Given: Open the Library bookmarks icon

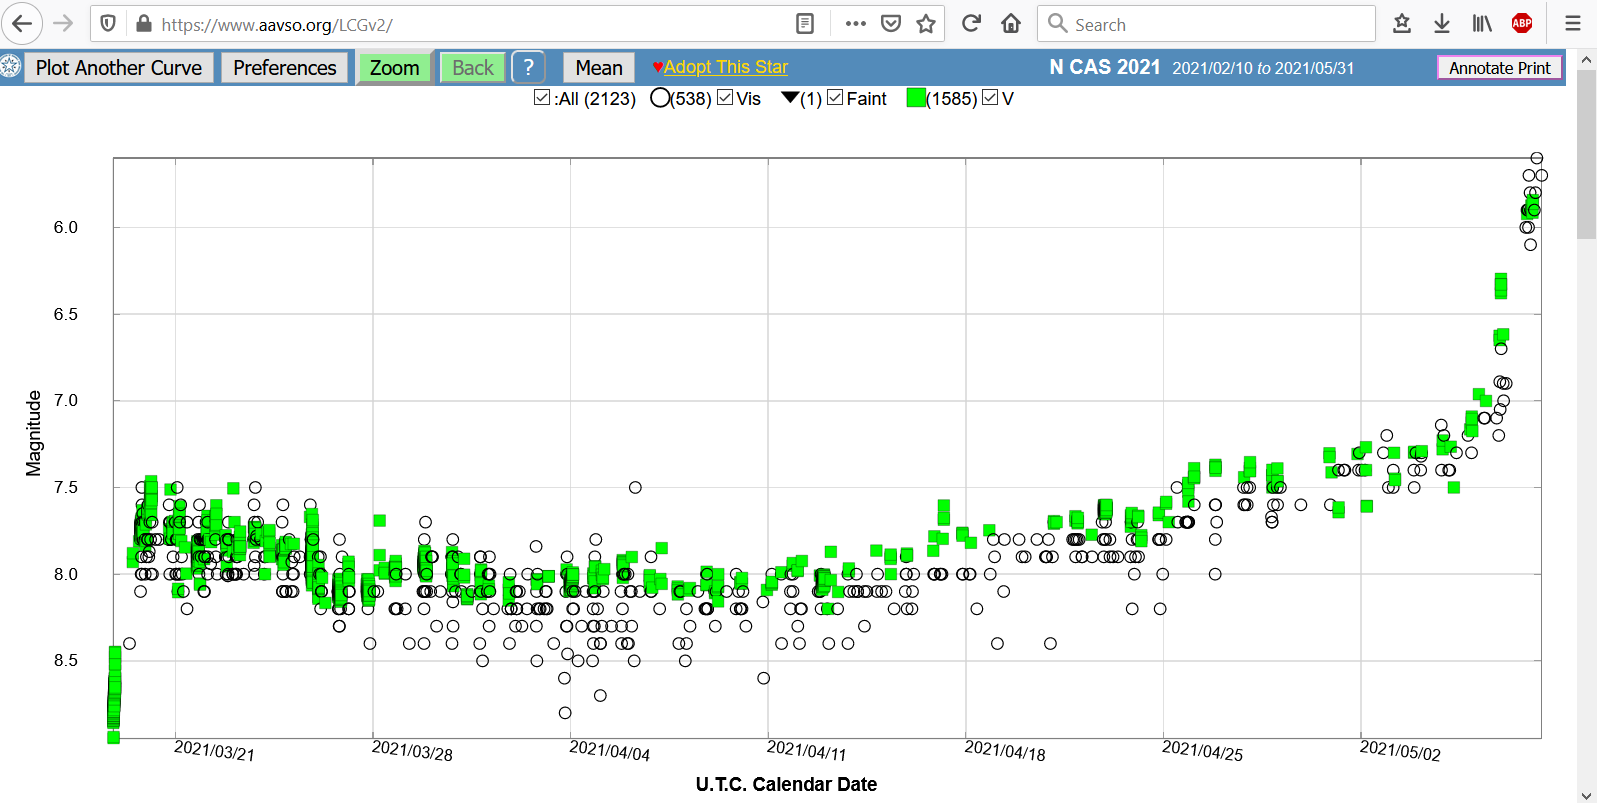Looking at the screenshot, I should click(x=1482, y=24).
